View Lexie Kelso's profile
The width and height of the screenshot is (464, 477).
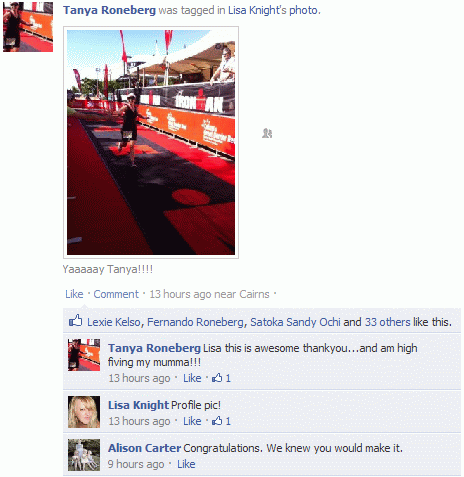114,322
